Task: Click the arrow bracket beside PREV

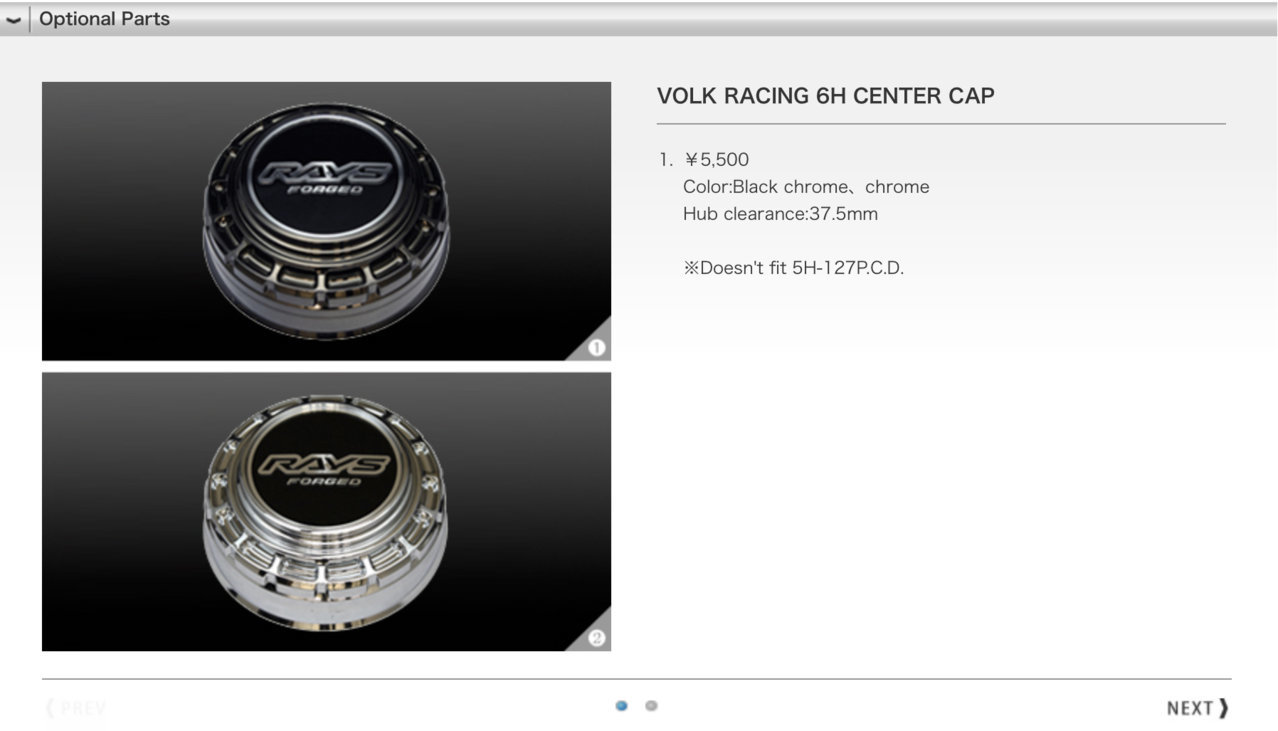Action: [50, 708]
